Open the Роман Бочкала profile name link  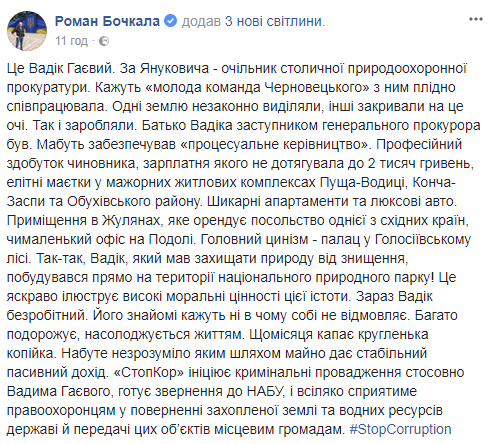(x=107, y=21)
